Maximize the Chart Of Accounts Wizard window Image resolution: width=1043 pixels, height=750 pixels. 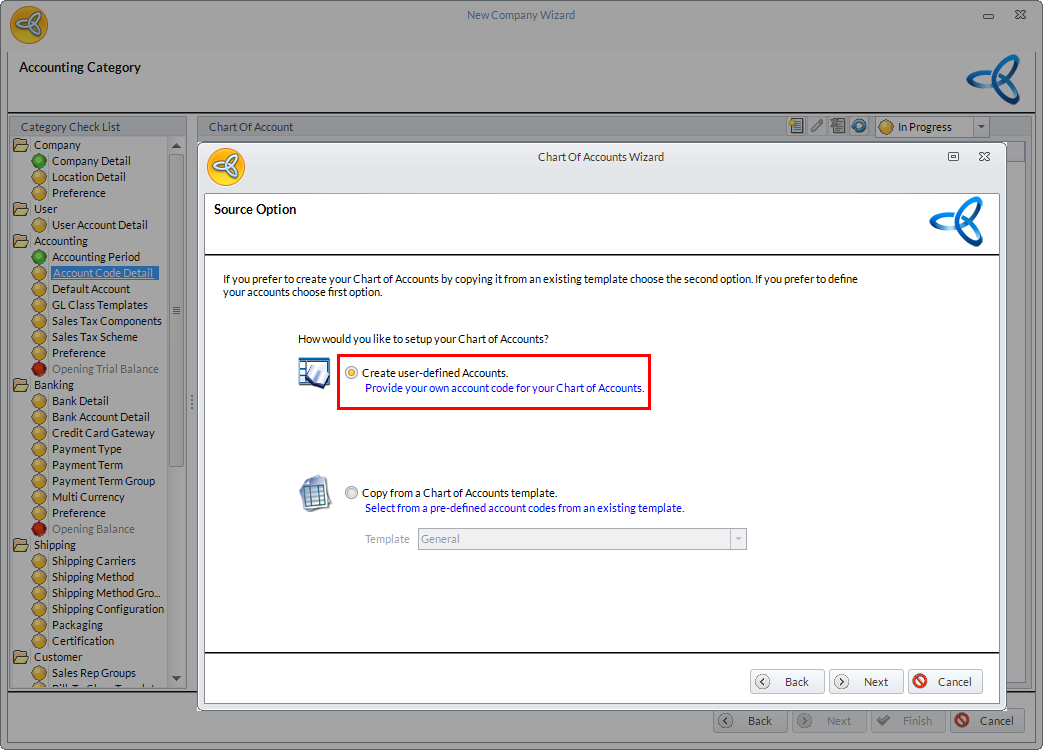953,156
